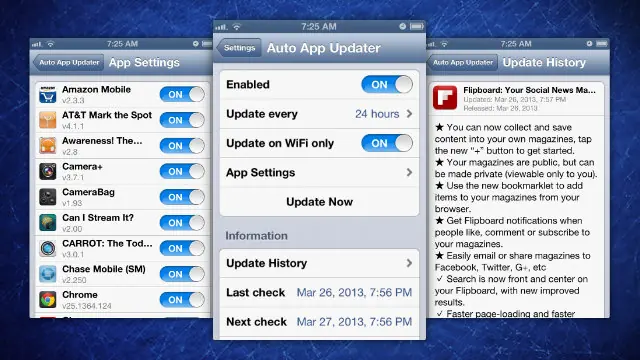Tap Auto App Updater title

(x=324, y=48)
